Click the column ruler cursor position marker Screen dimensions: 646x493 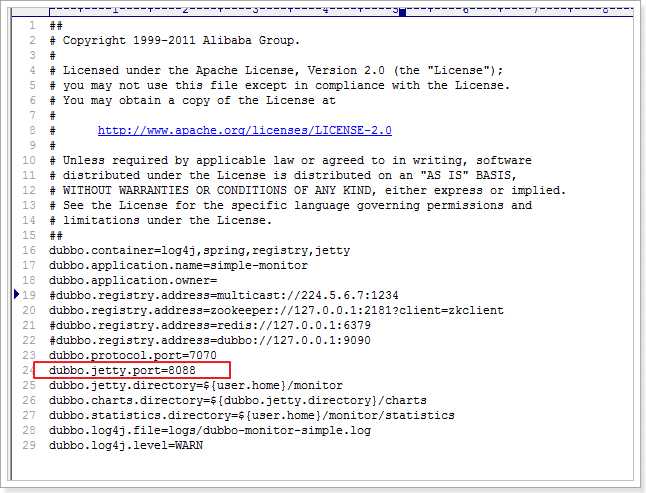click(x=403, y=12)
